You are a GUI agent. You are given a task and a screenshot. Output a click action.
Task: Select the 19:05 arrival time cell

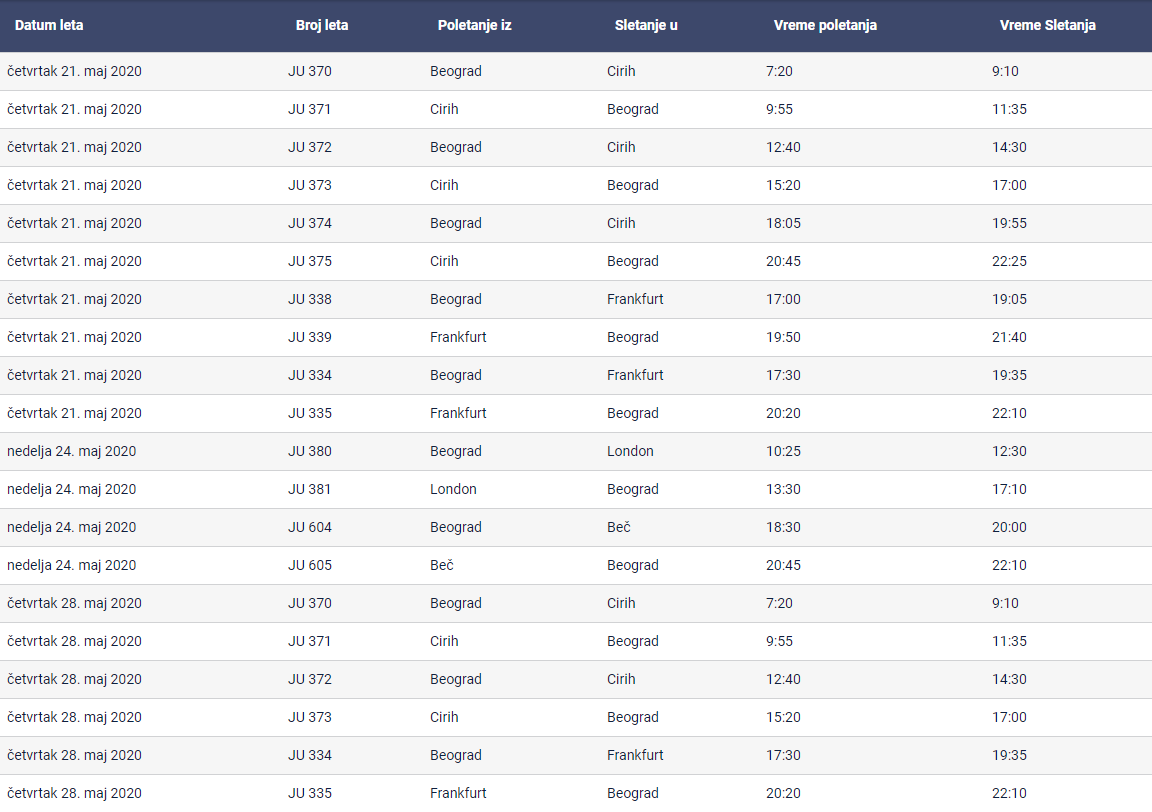click(1009, 299)
